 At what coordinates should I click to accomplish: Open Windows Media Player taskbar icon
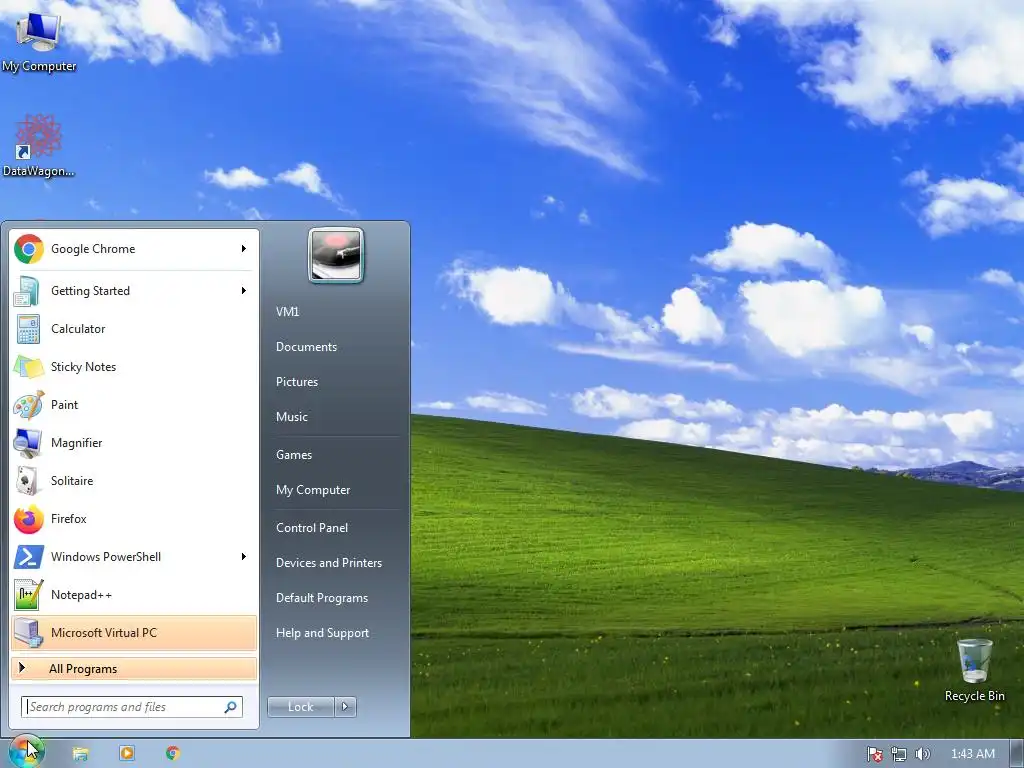(127, 753)
